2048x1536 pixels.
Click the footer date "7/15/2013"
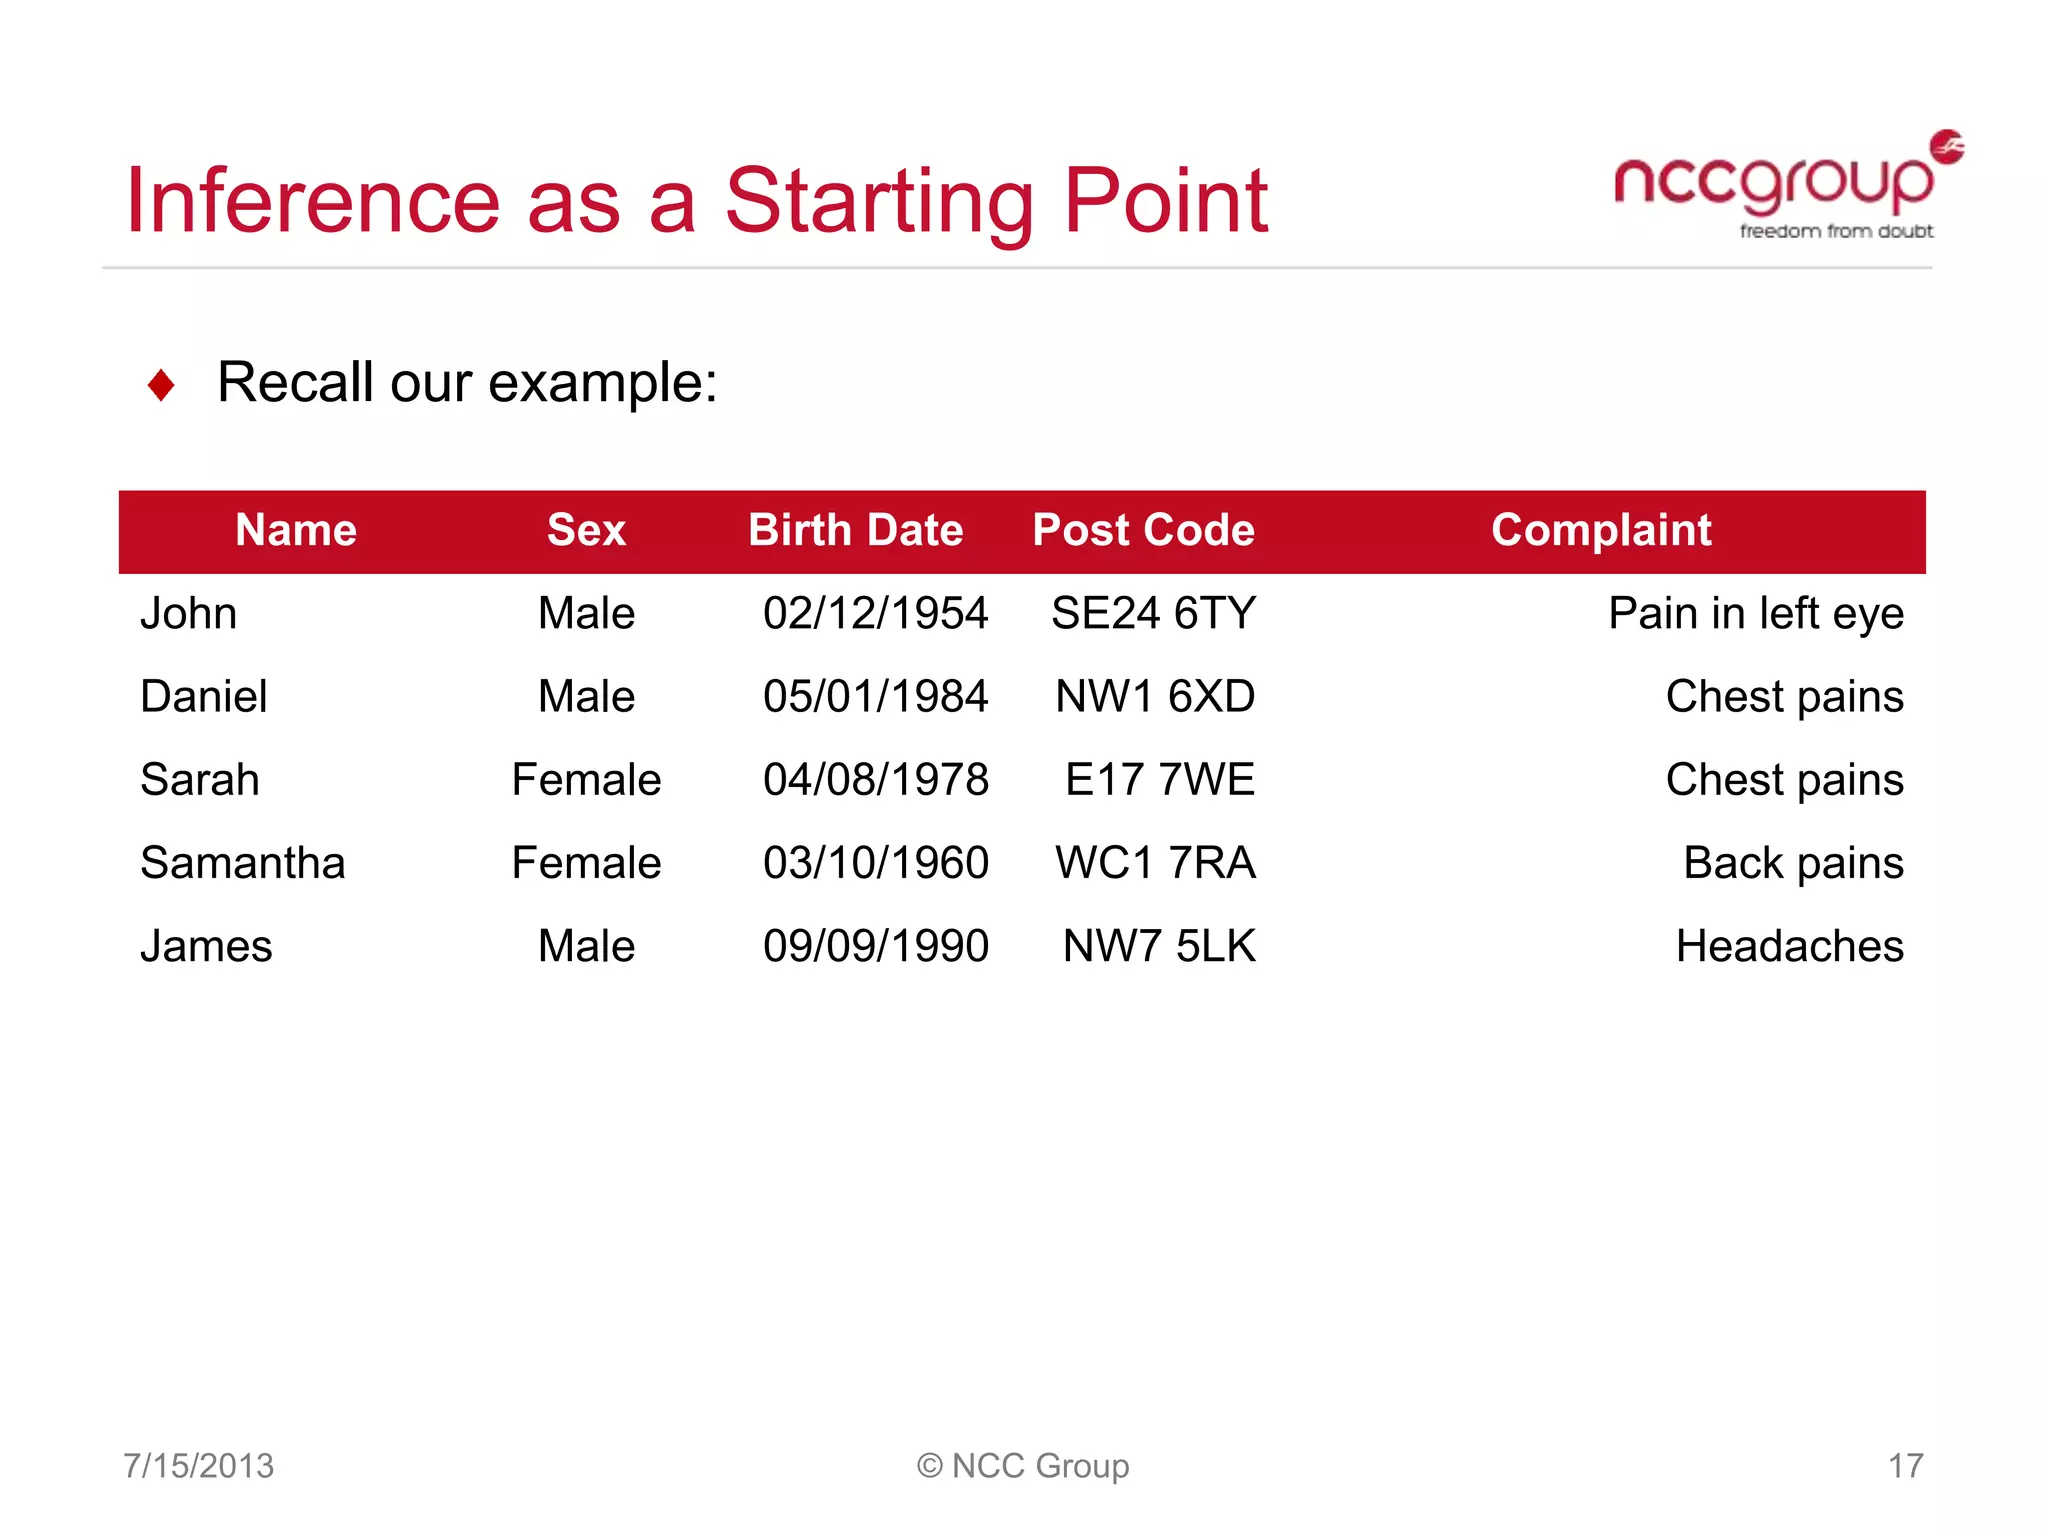pos(198,1466)
